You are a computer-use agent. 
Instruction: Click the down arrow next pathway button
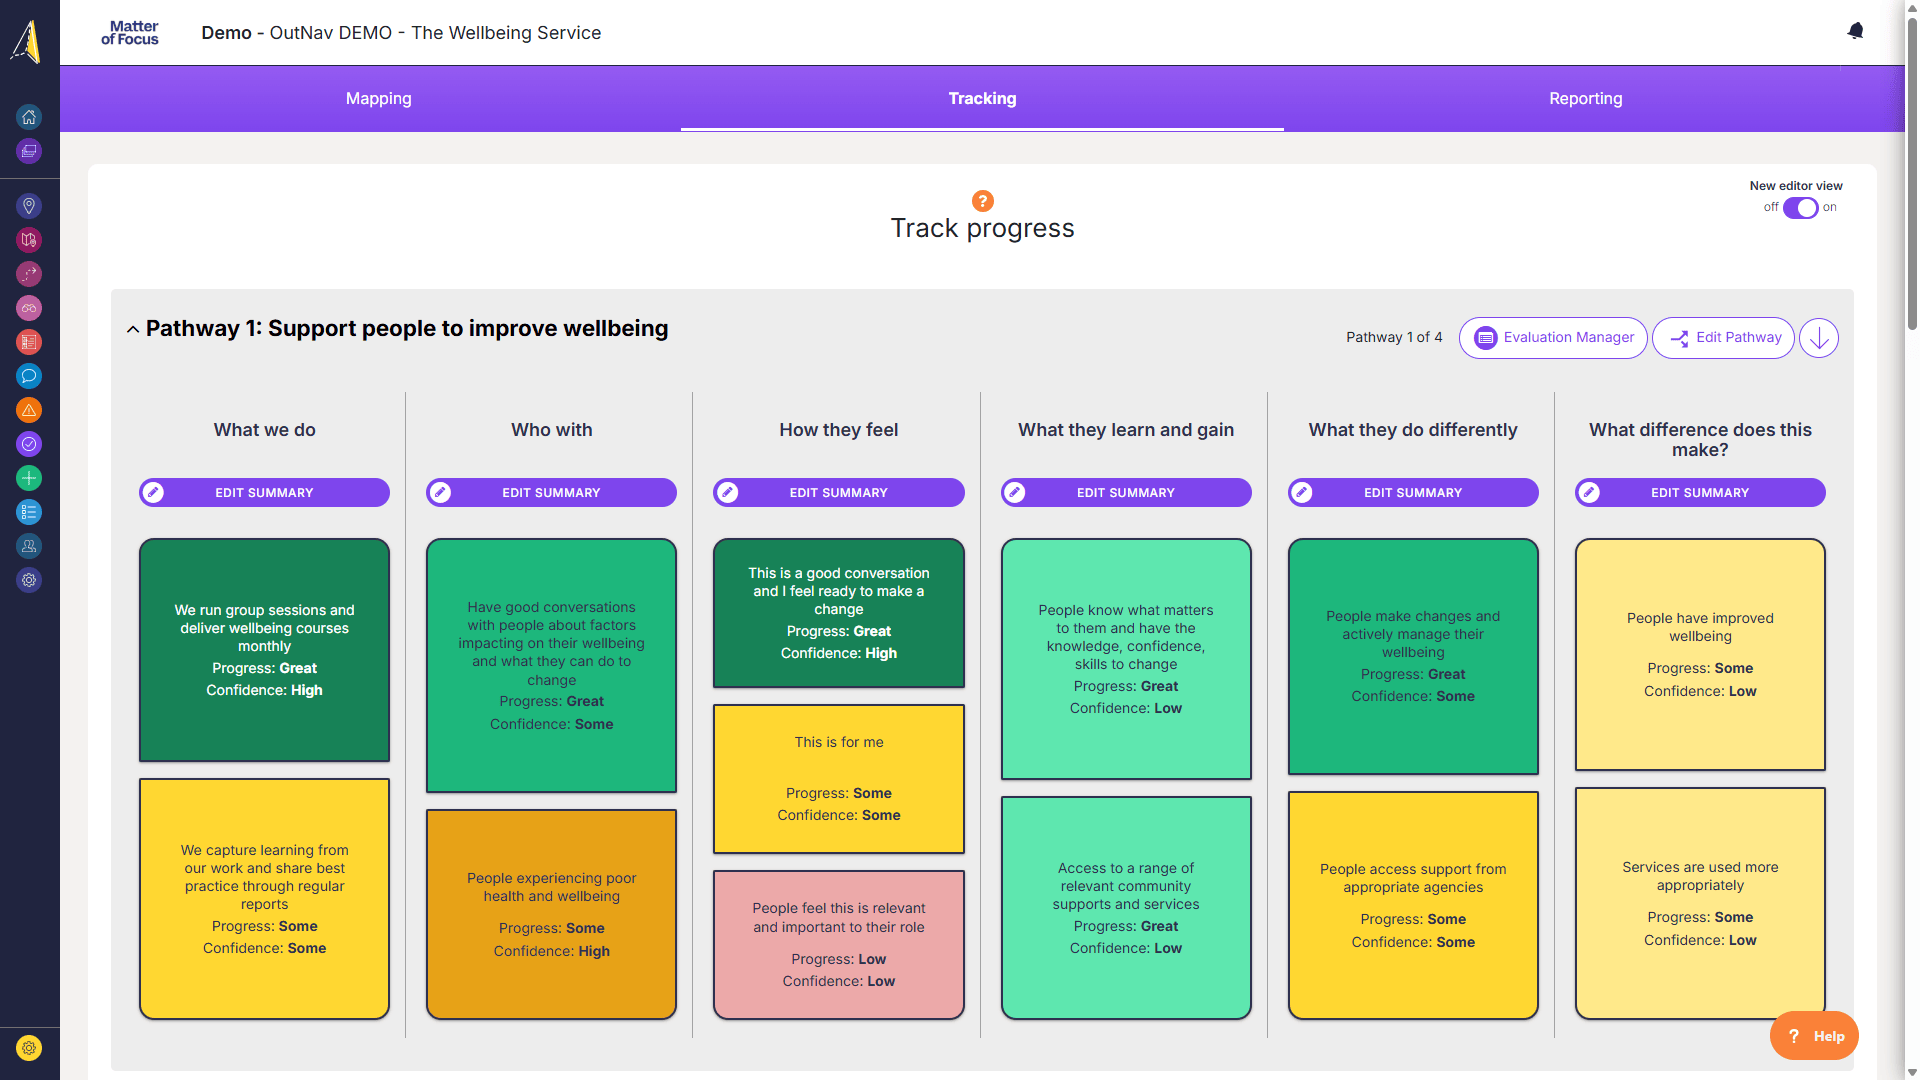click(x=1818, y=338)
